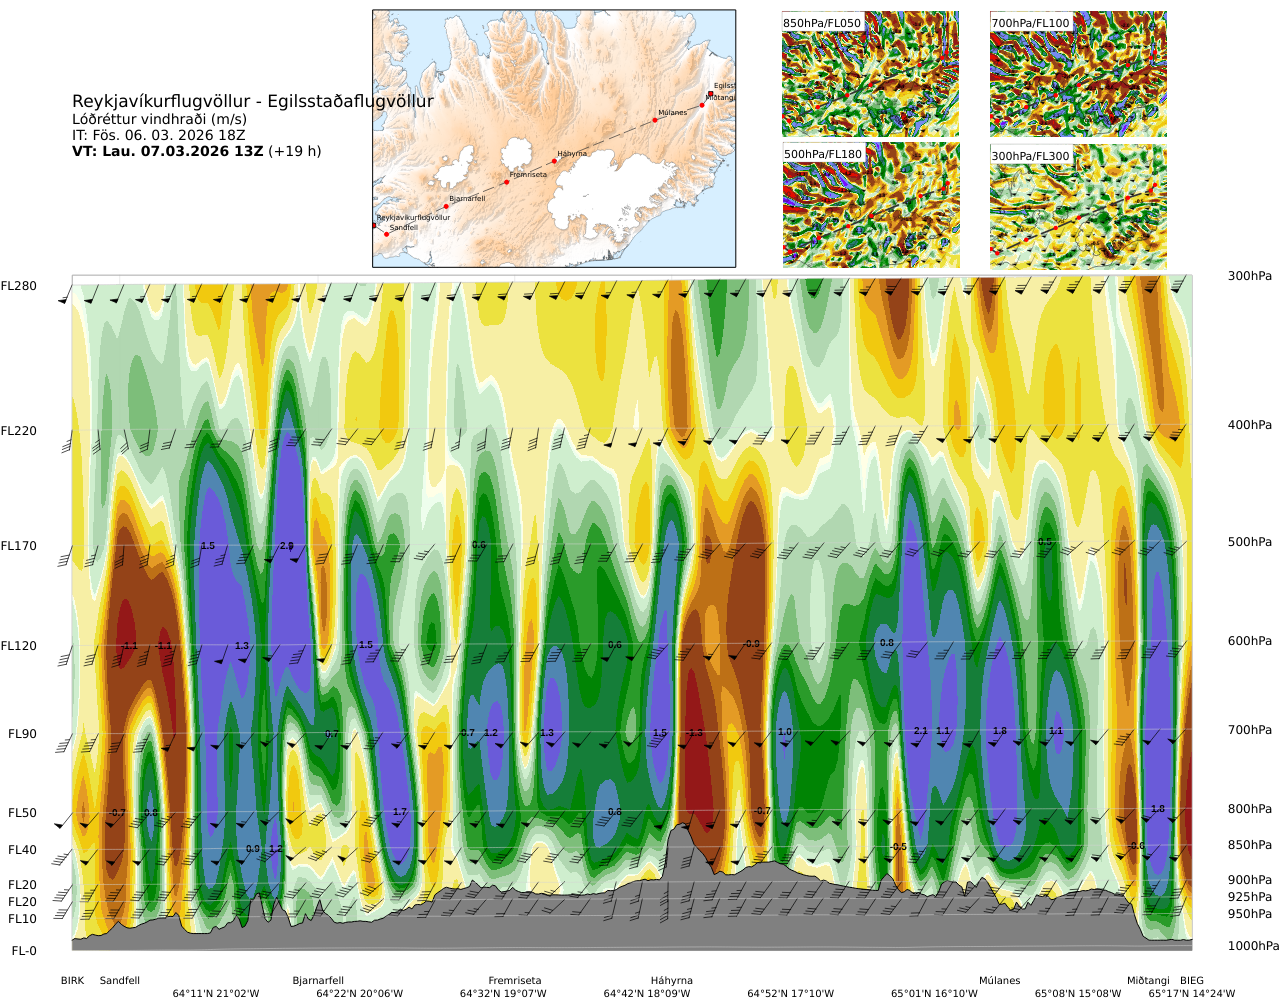The image size is (1280, 1005).
Task: Click the 400hPa pressure label
Action: click(1250, 425)
